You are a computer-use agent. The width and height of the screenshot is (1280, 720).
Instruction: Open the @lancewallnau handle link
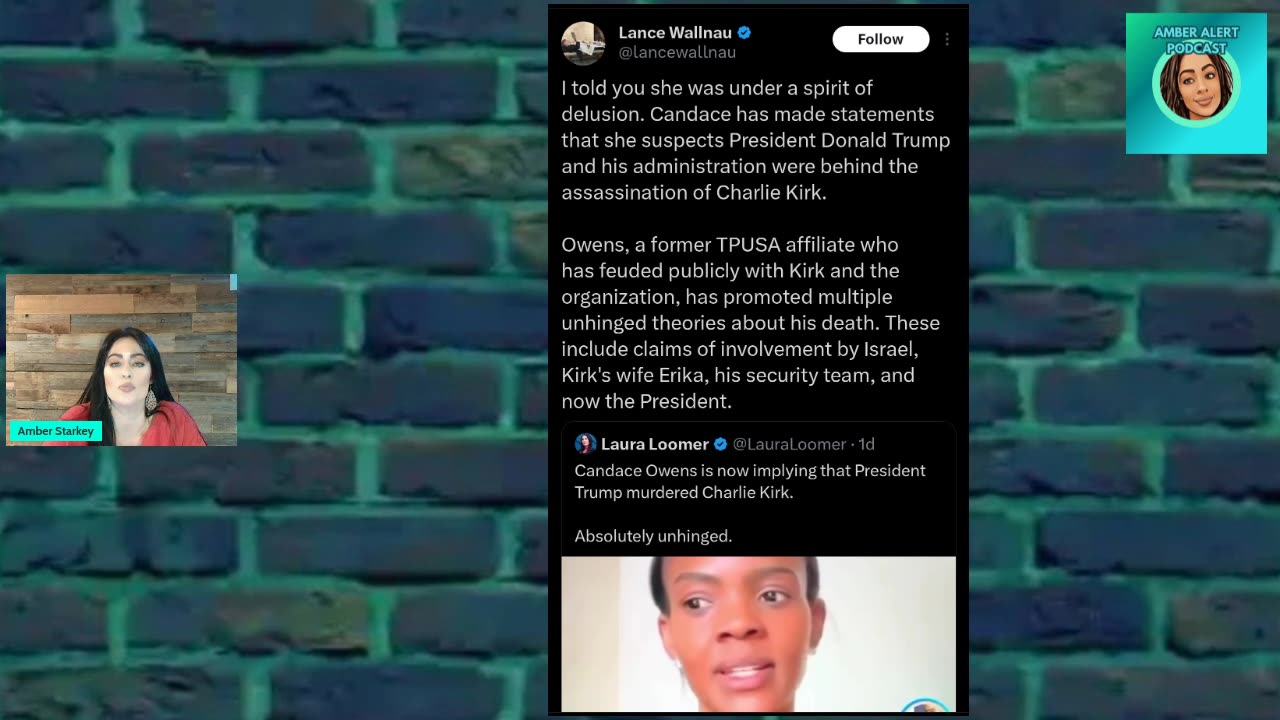(x=677, y=52)
